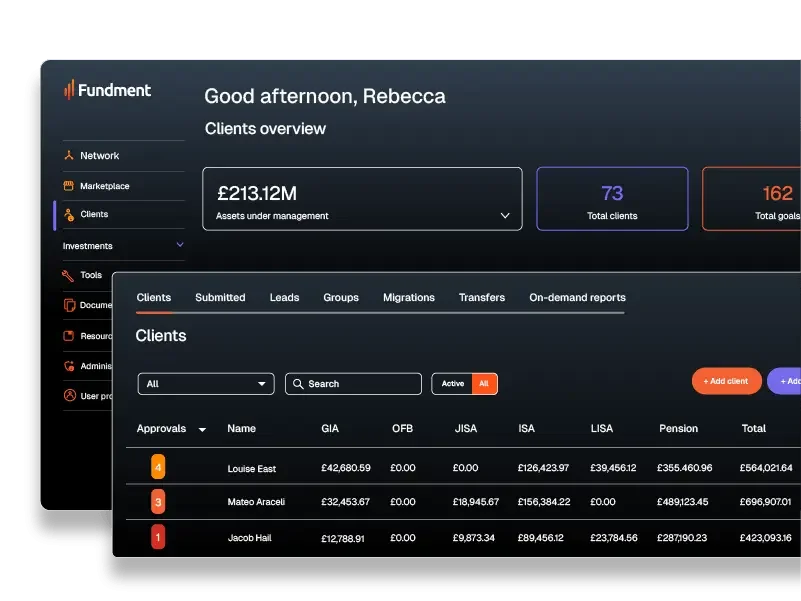This screenshot has width=801, height=601.
Task: Click the Search input field
Action: point(354,384)
